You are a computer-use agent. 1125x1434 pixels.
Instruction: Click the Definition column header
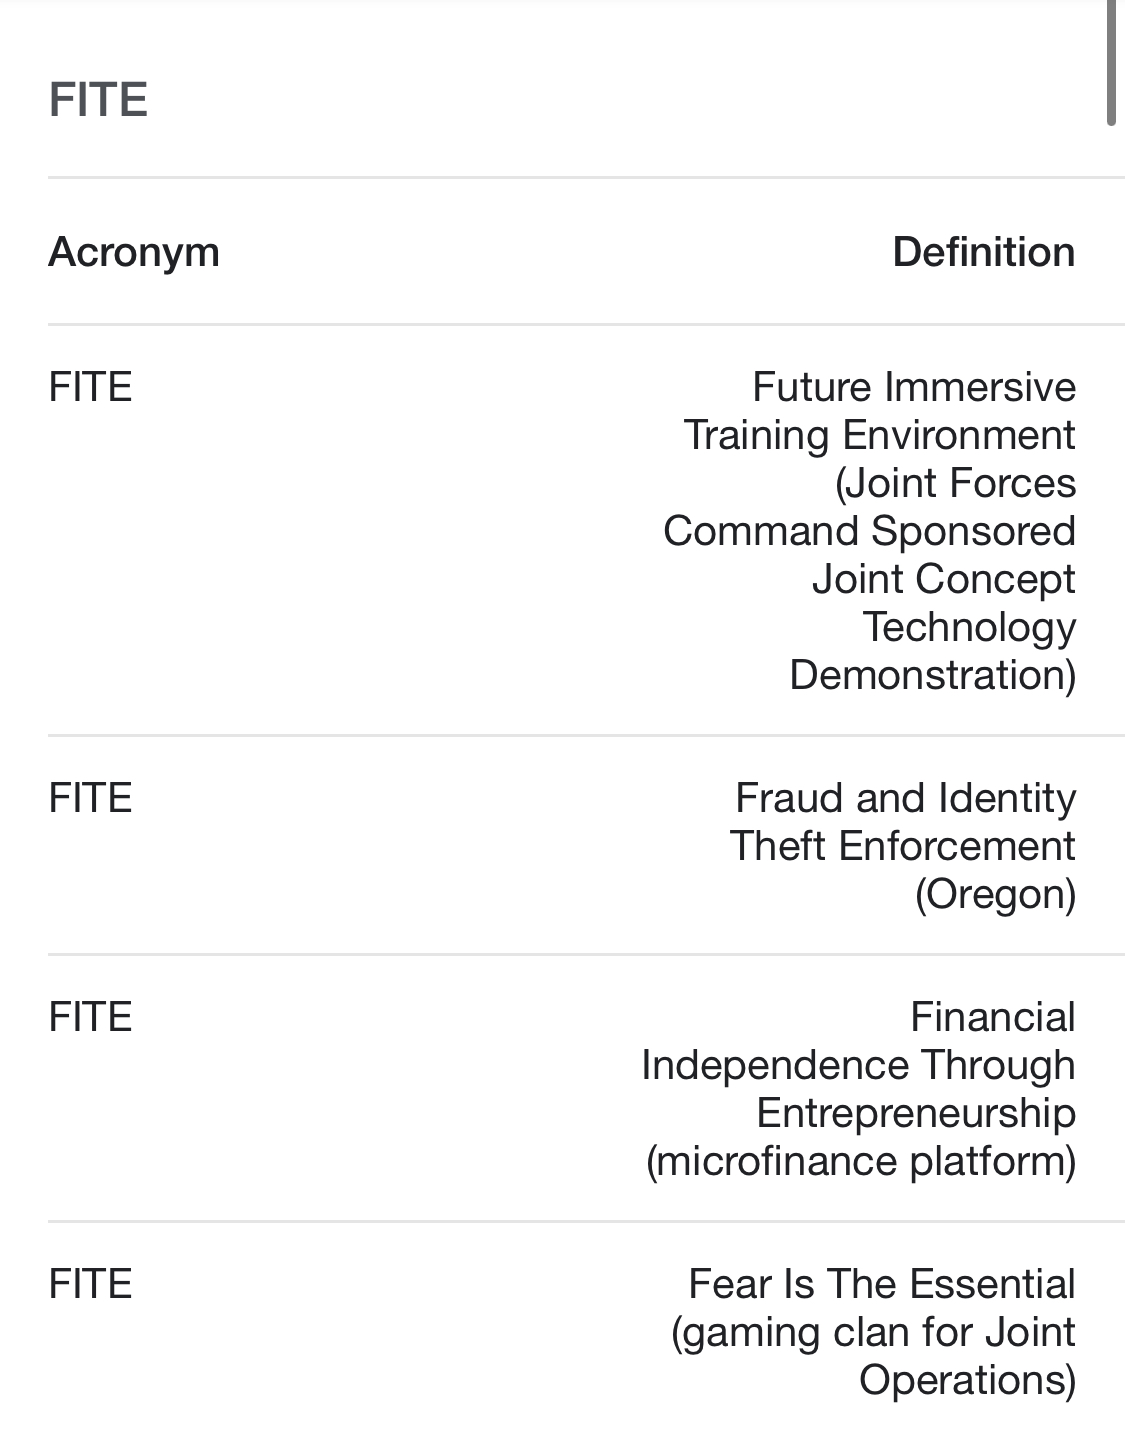984,252
